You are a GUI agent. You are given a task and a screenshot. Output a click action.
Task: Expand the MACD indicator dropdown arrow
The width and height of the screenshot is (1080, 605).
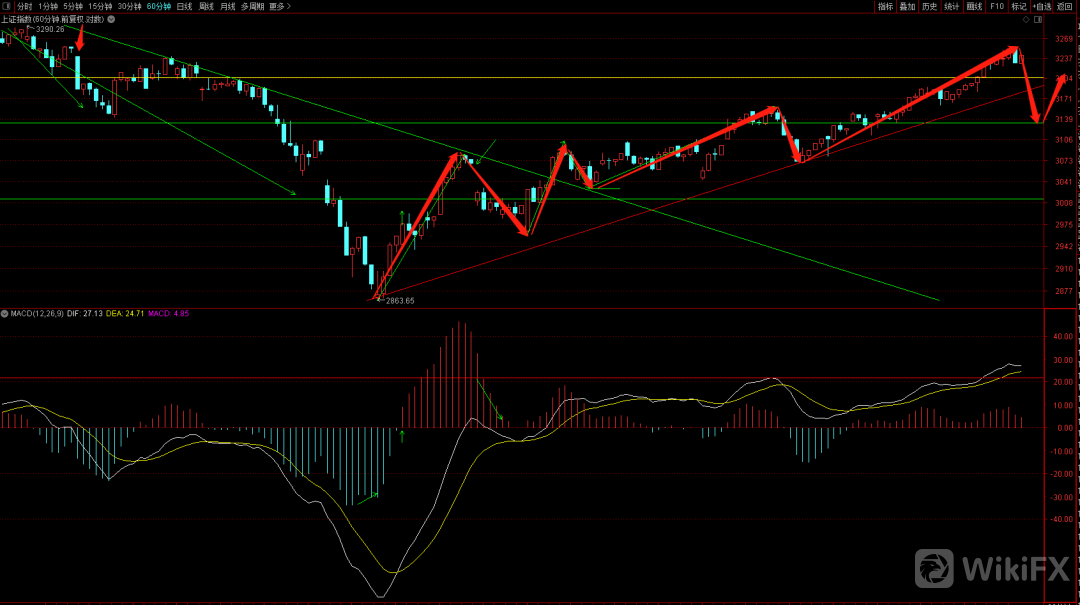pyautogui.click(x=5, y=313)
